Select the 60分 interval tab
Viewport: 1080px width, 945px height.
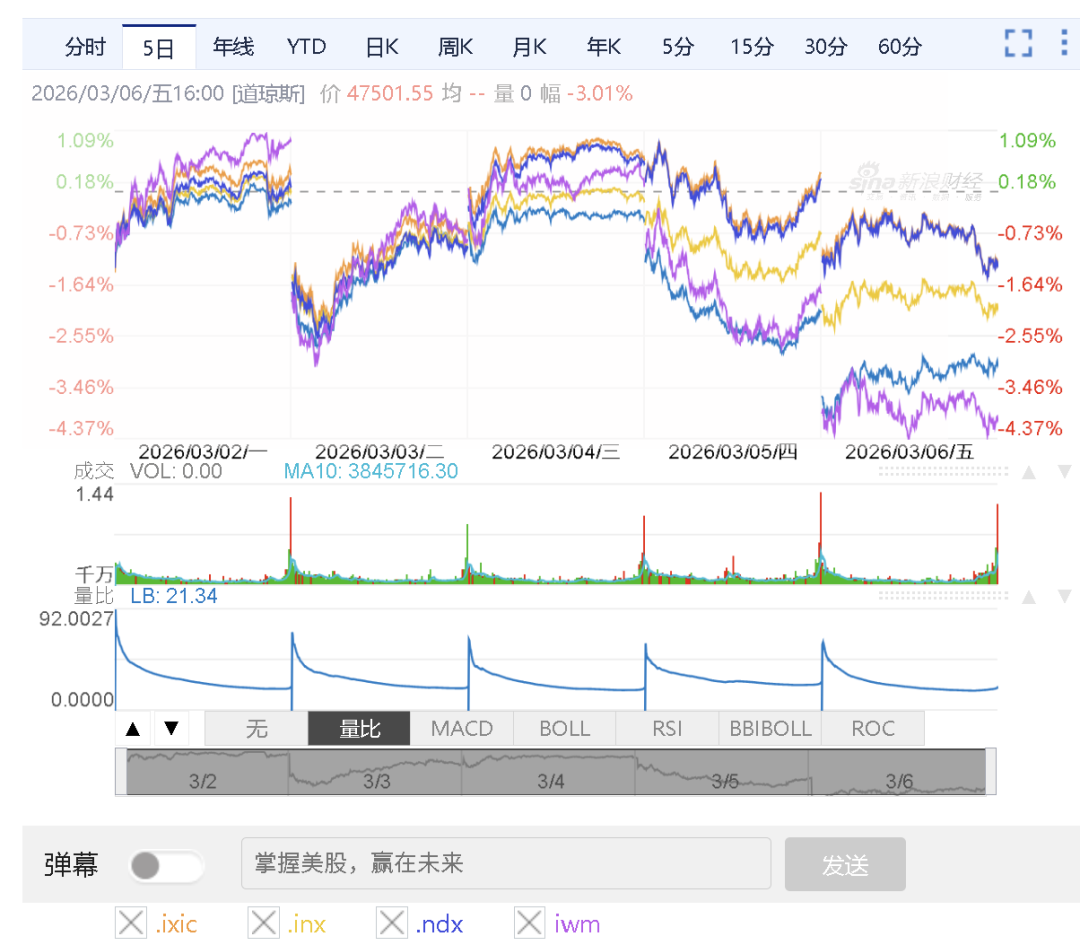click(x=900, y=47)
